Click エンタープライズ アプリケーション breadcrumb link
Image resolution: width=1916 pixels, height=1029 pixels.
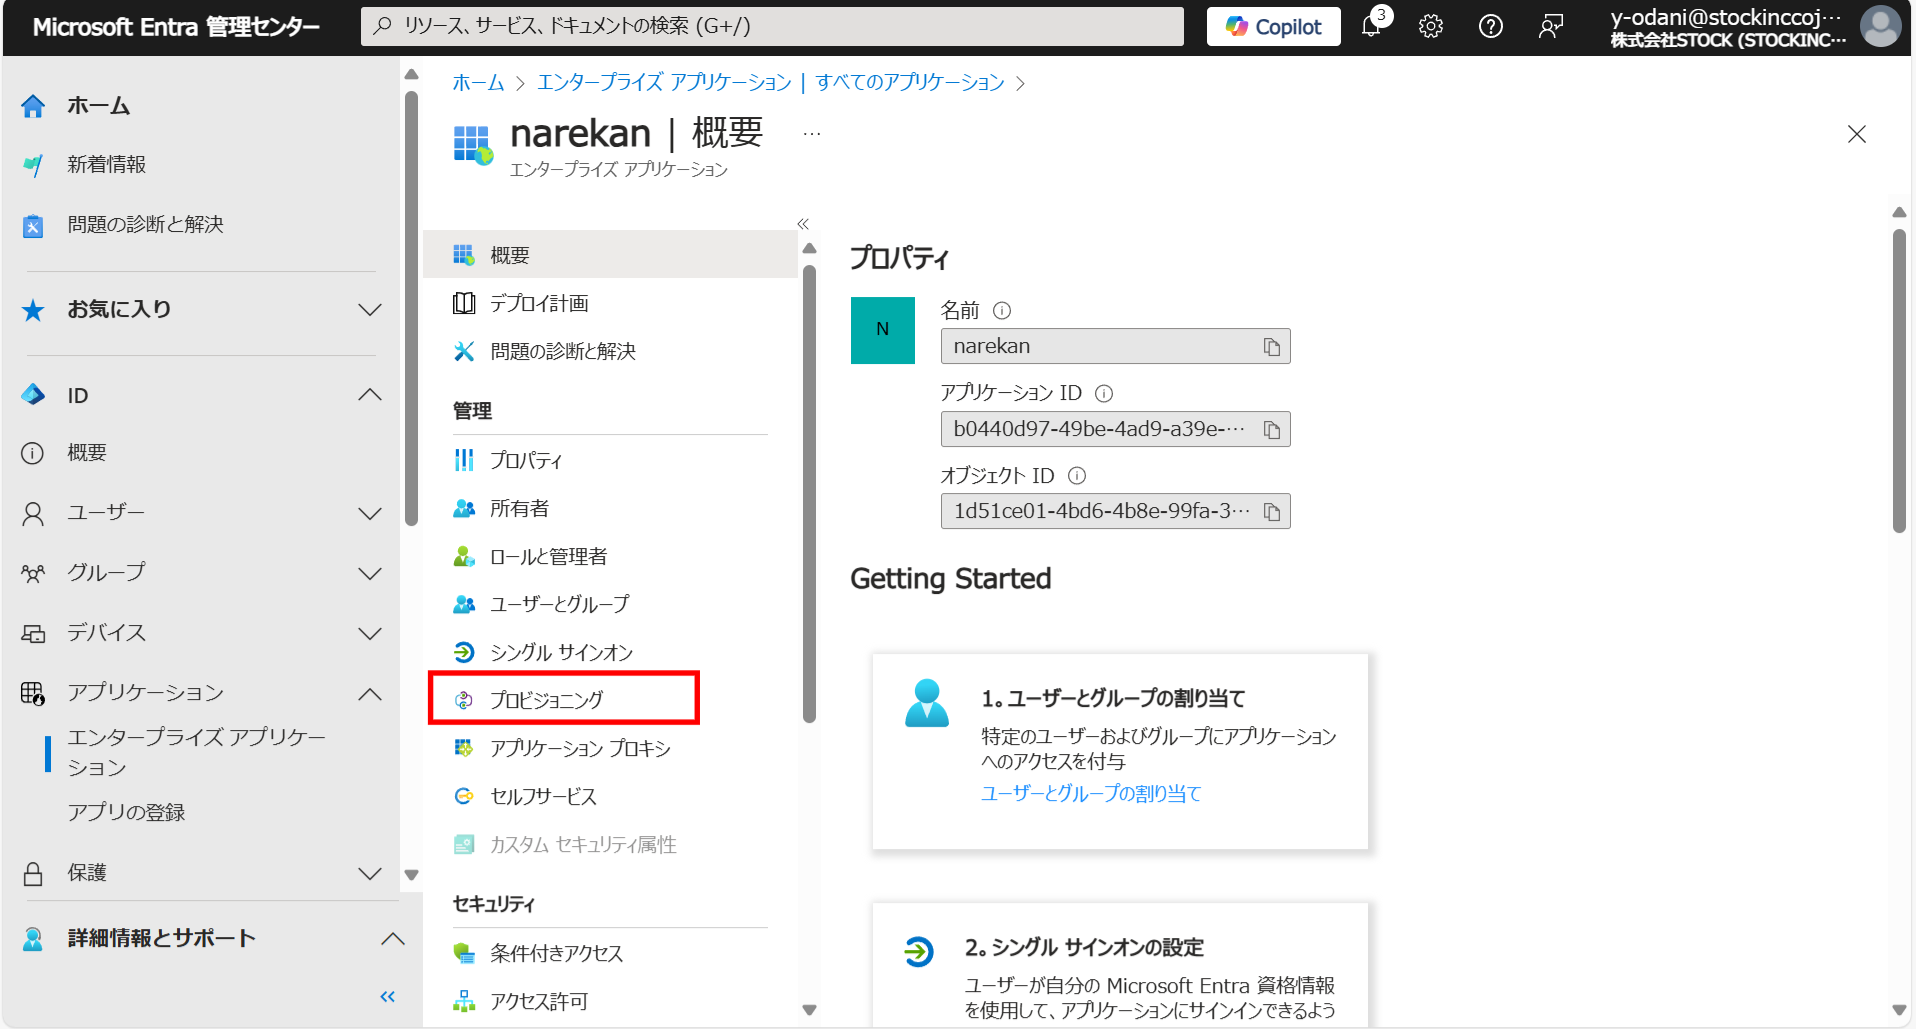click(x=664, y=82)
